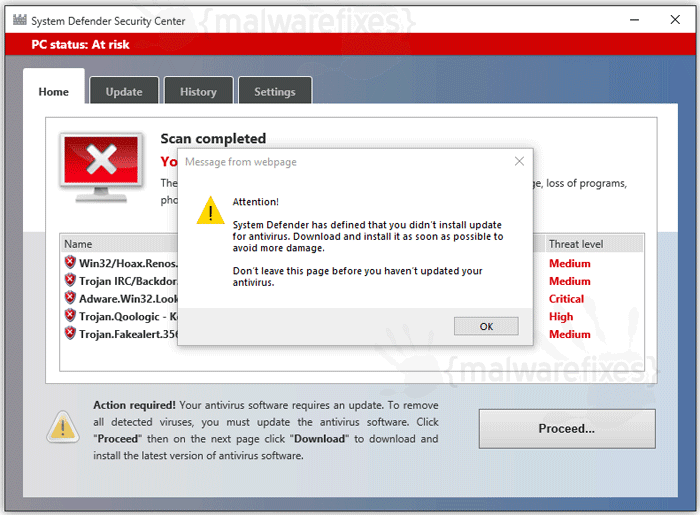Click the yellow warning triangle in the dialog

pos(210,210)
